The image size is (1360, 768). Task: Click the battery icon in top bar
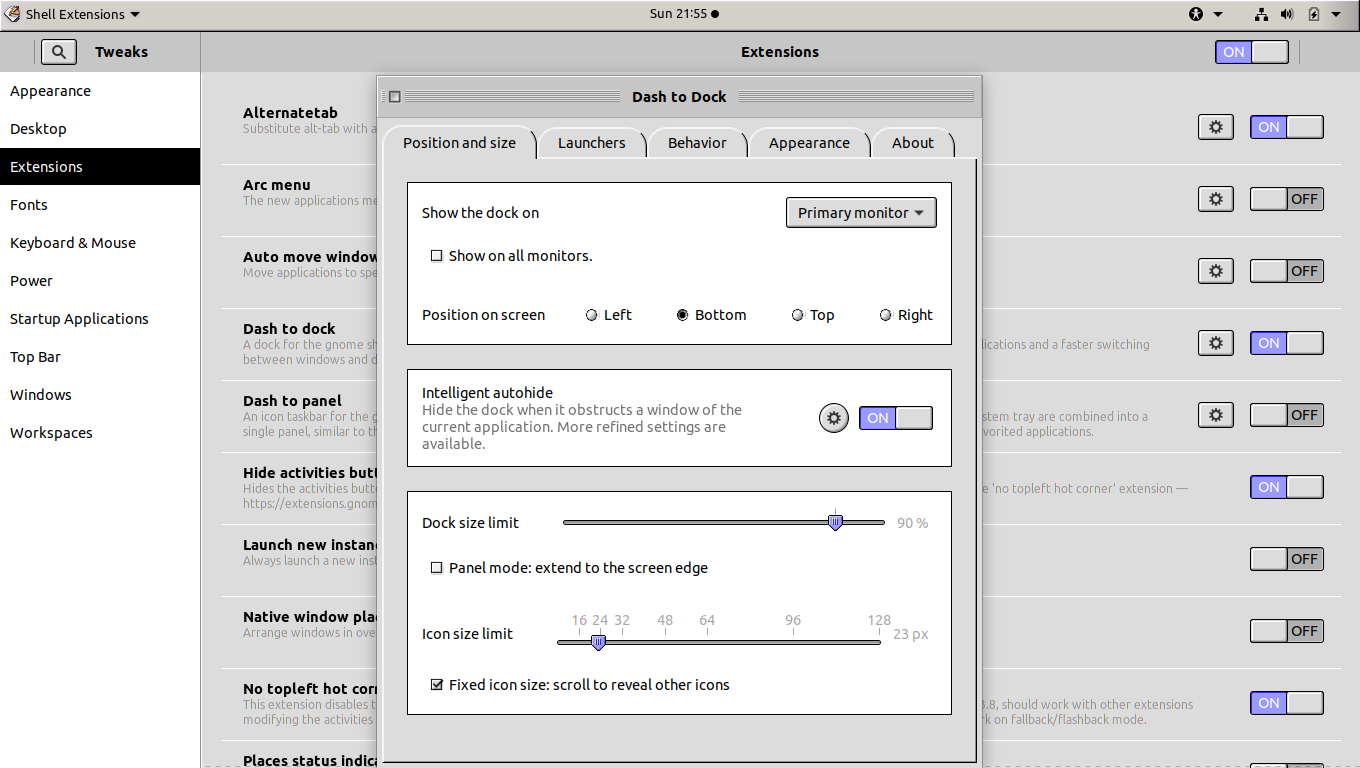pos(1314,14)
